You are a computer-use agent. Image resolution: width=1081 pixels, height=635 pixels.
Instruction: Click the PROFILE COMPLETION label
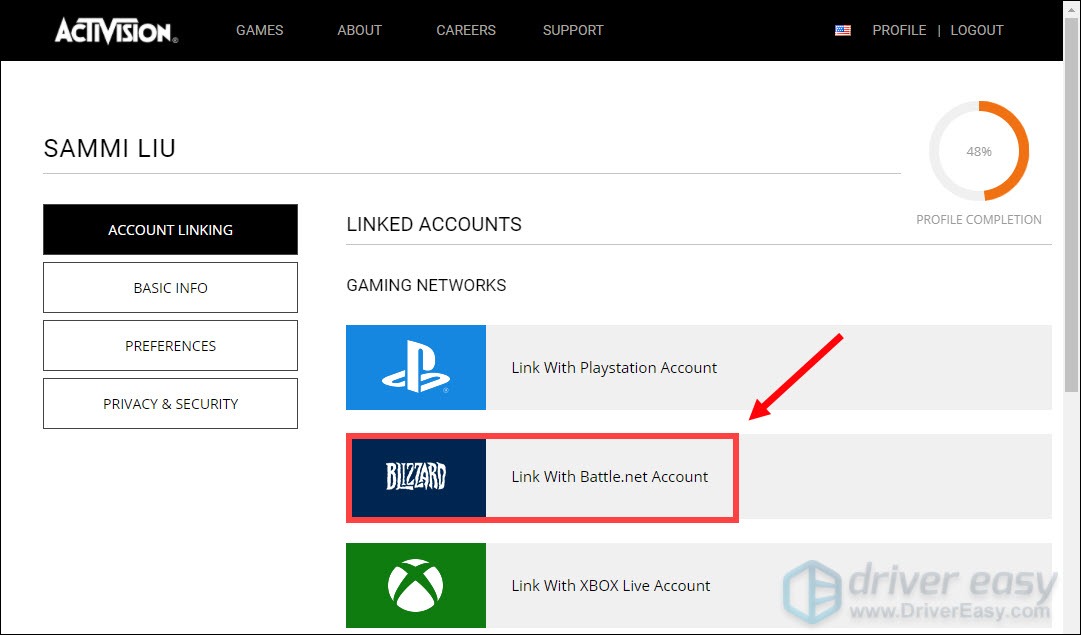tap(979, 219)
